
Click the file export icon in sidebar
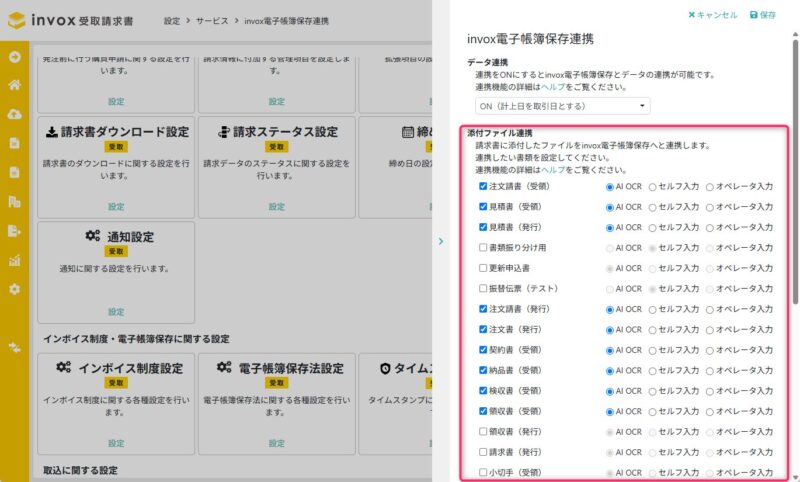tap(15, 231)
